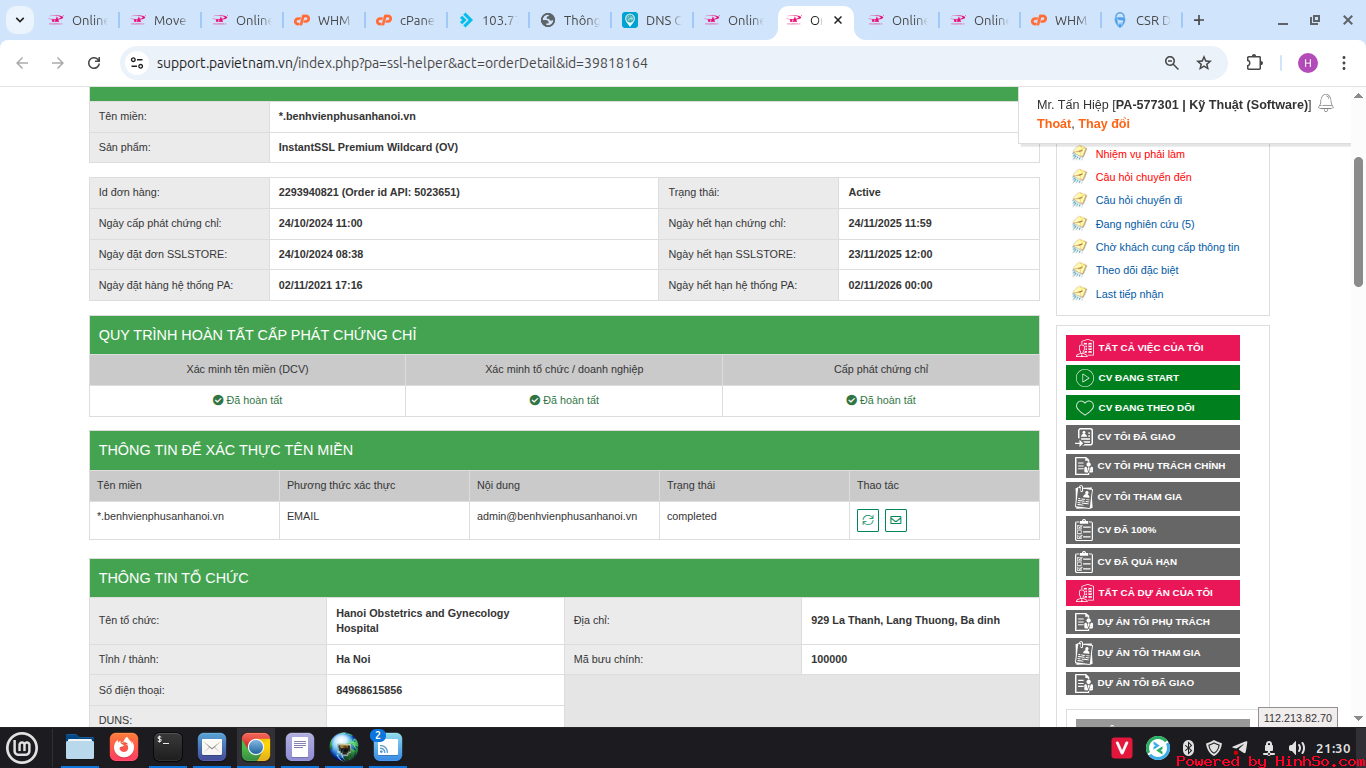1366x768 pixels.
Task: Open the Chrome extensions puzzle icon
Action: (1254, 63)
